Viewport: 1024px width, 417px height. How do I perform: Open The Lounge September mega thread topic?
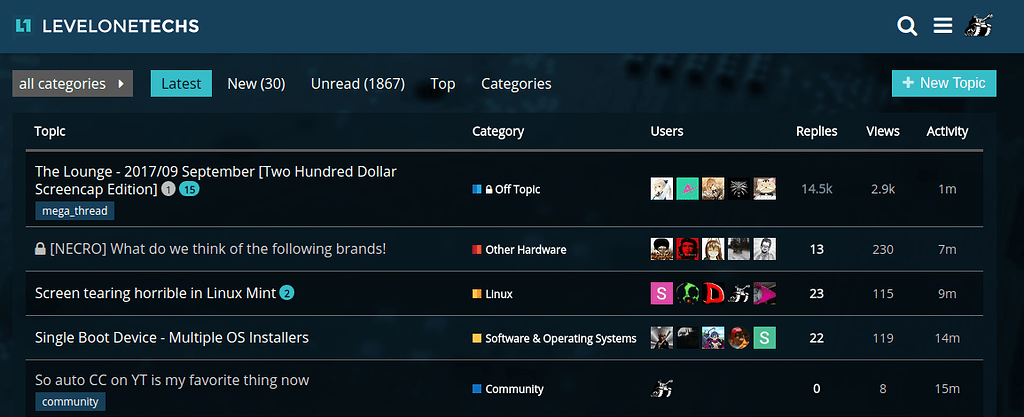pyautogui.click(x=216, y=180)
